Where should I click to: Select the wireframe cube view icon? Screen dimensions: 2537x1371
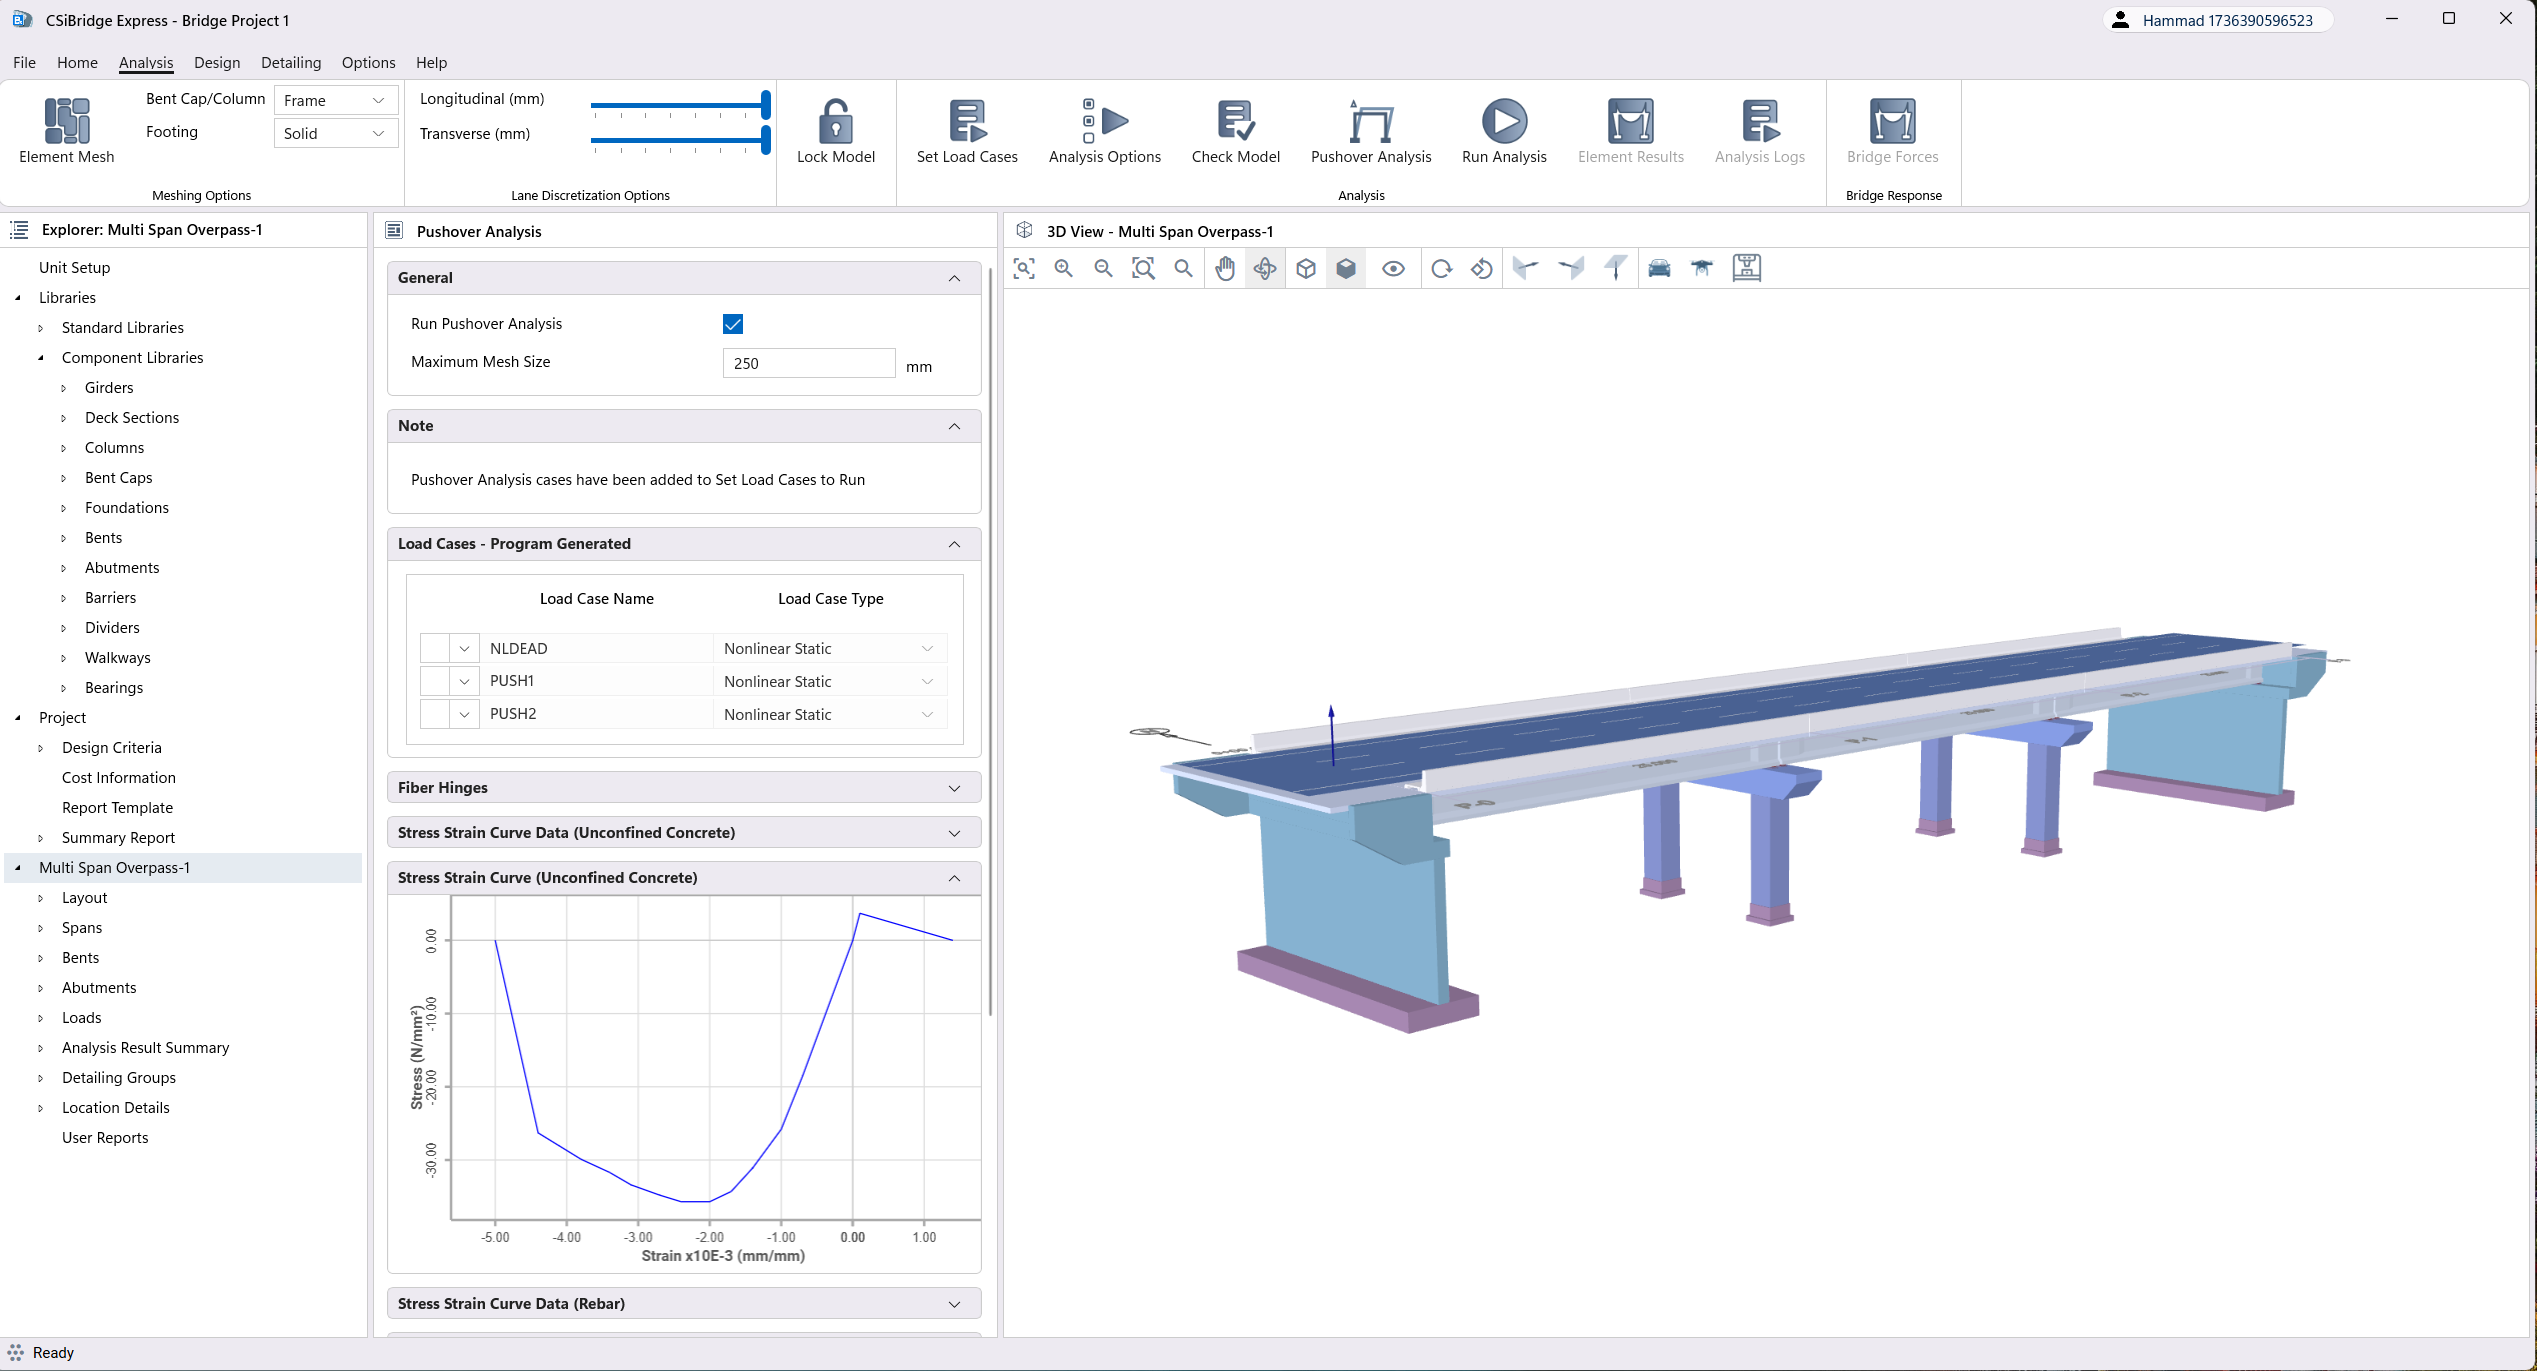(1306, 268)
